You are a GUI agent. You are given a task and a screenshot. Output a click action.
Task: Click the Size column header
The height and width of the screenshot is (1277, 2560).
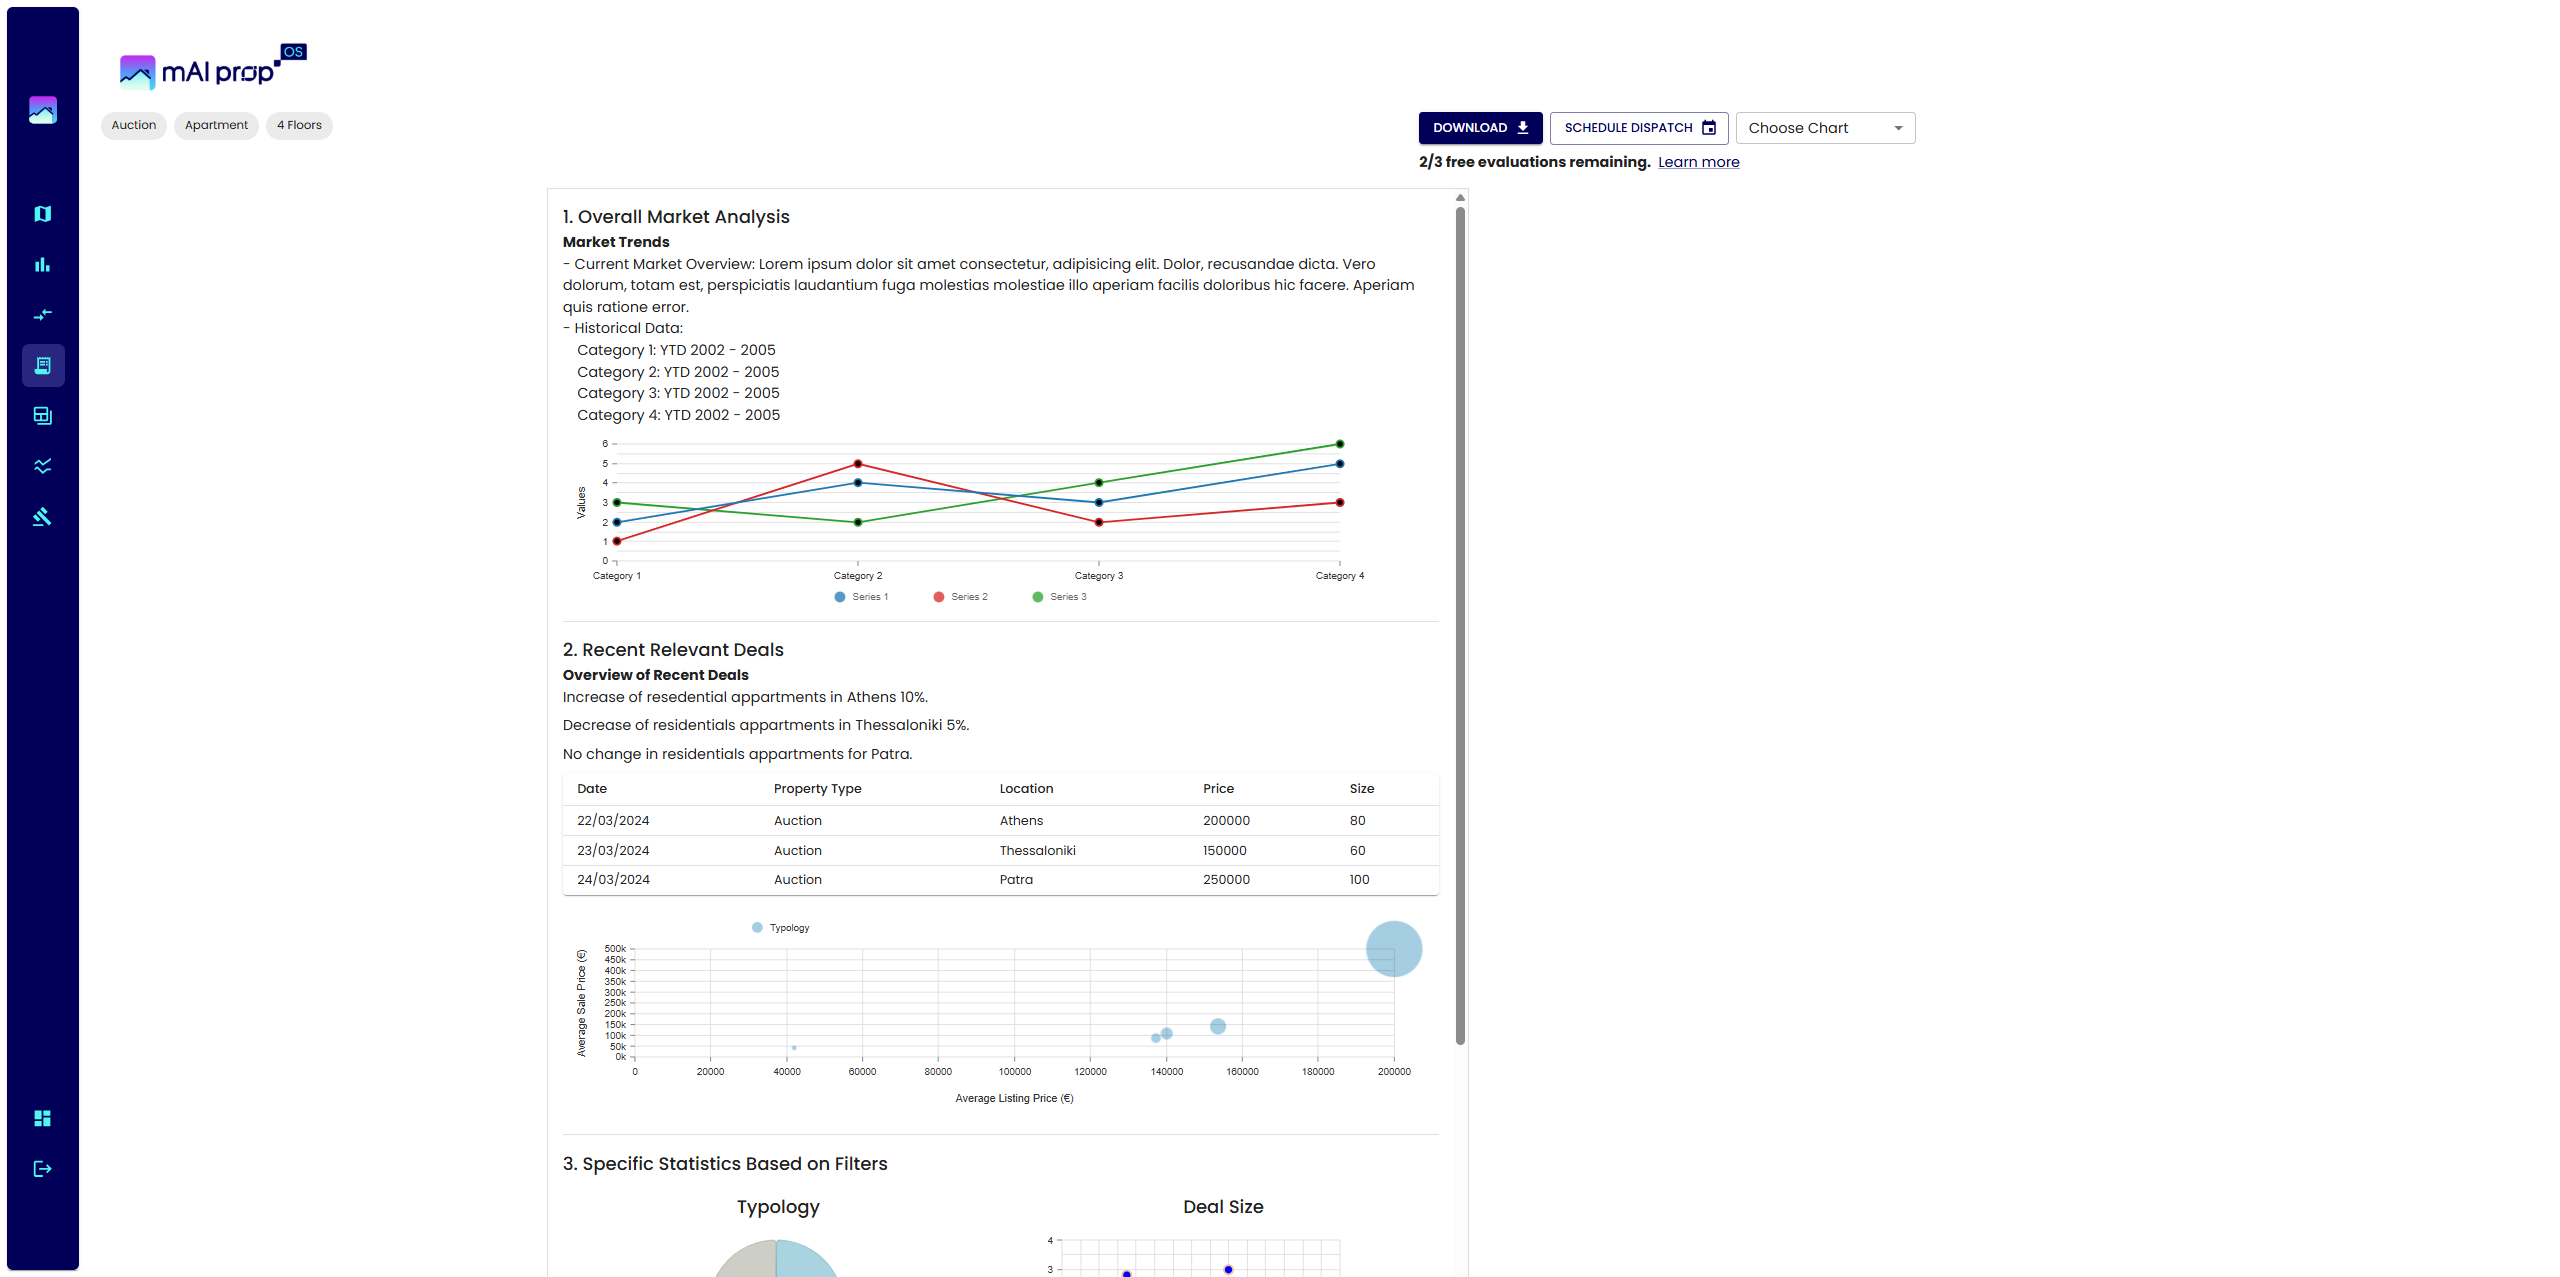[1361, 789]
